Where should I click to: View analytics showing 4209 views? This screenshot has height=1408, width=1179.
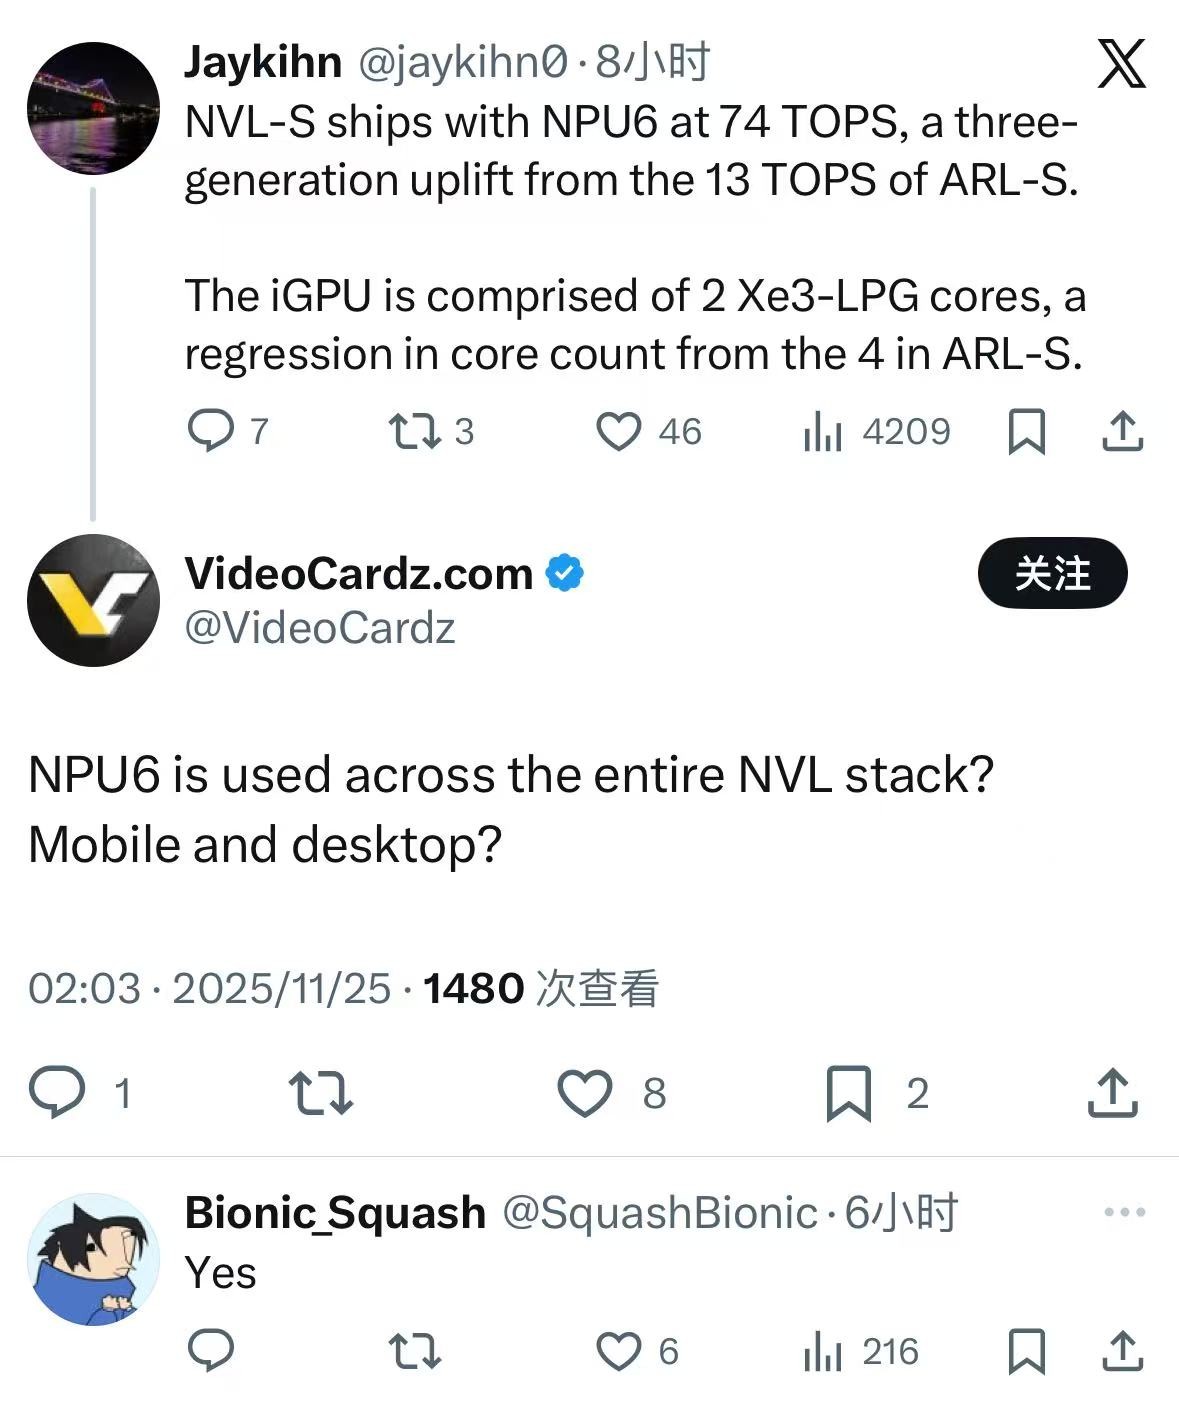(877, 432)
